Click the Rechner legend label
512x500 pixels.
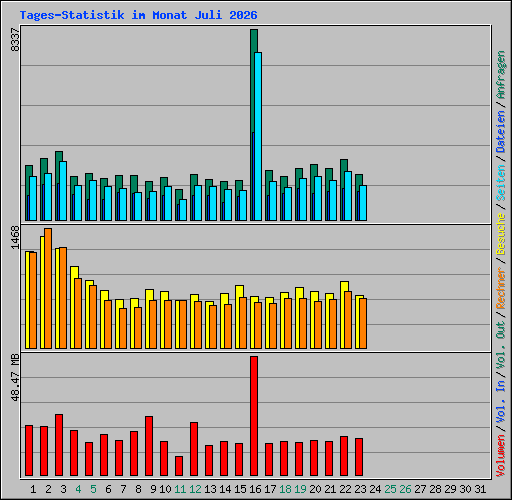[501, 288]
